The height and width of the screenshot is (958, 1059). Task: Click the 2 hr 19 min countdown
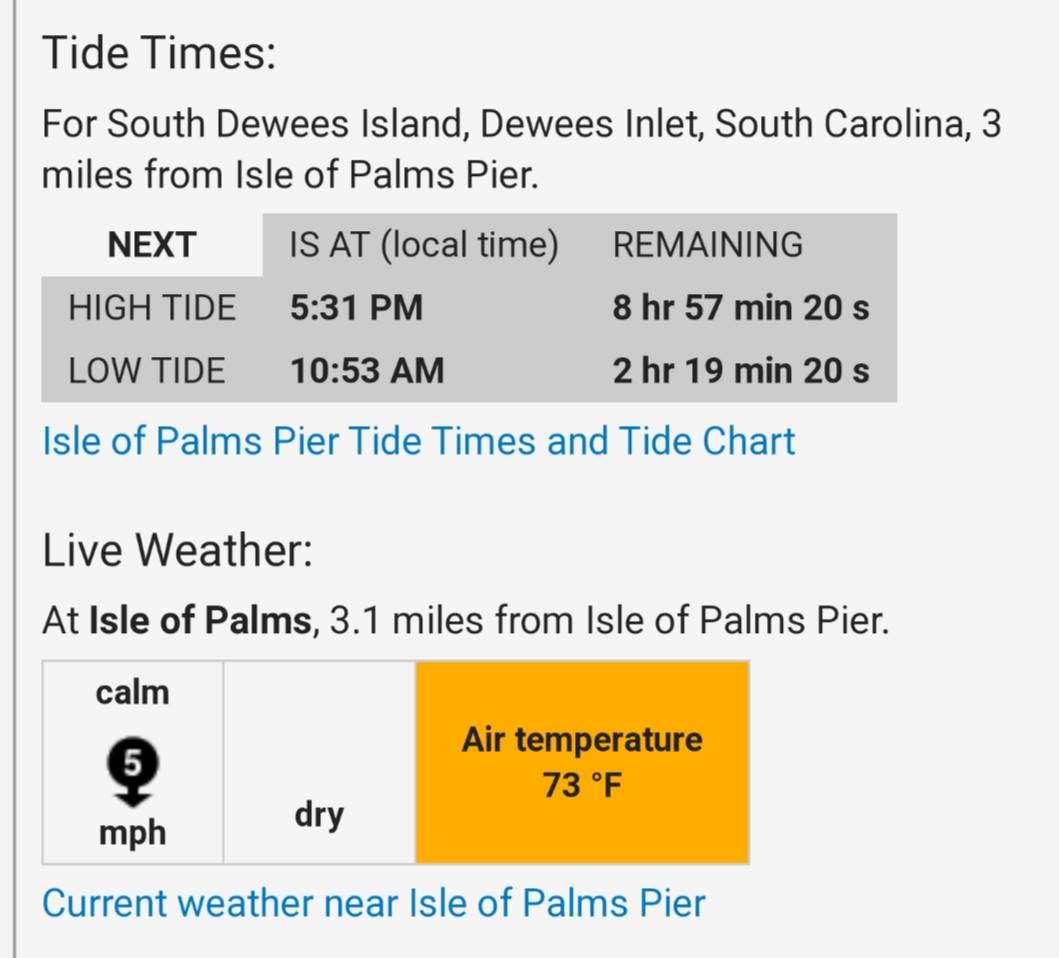point(741,371)
